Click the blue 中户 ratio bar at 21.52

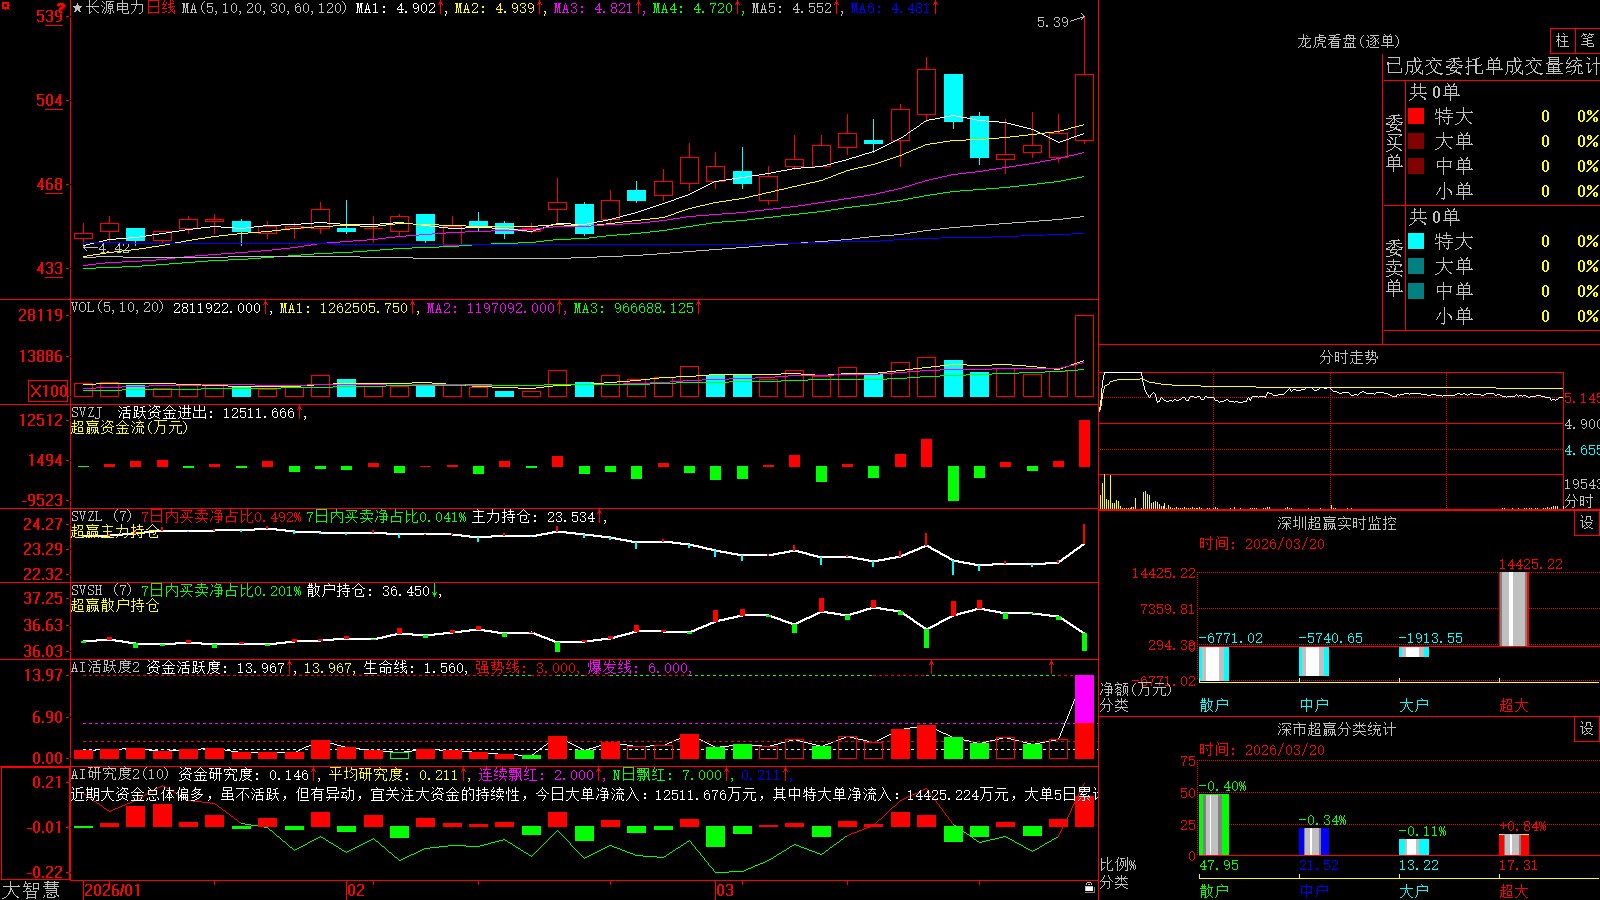point(1314,842)
